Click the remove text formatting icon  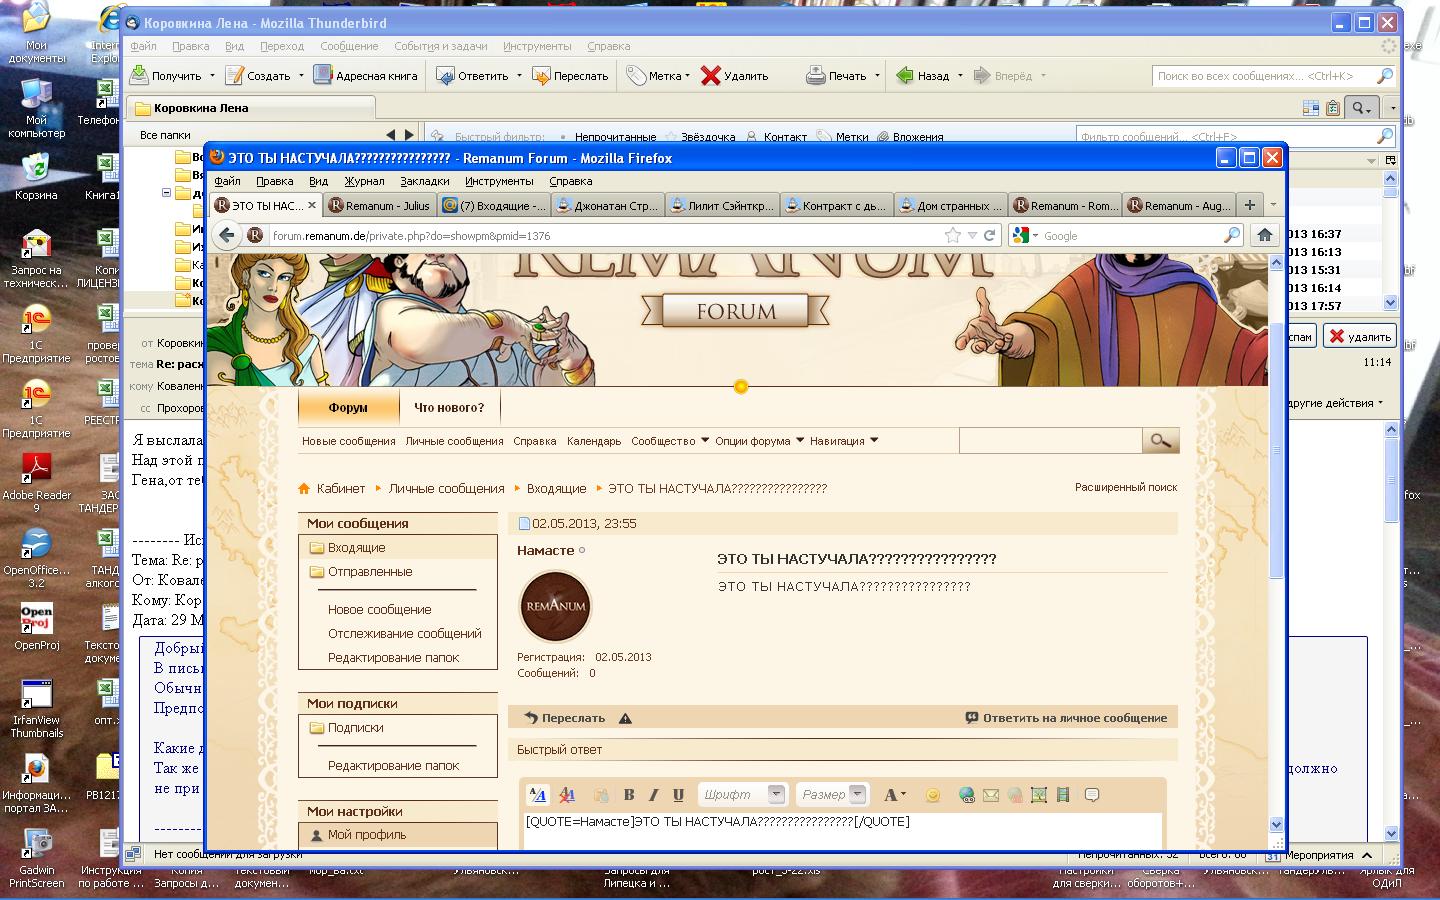(x=567, y=795)
